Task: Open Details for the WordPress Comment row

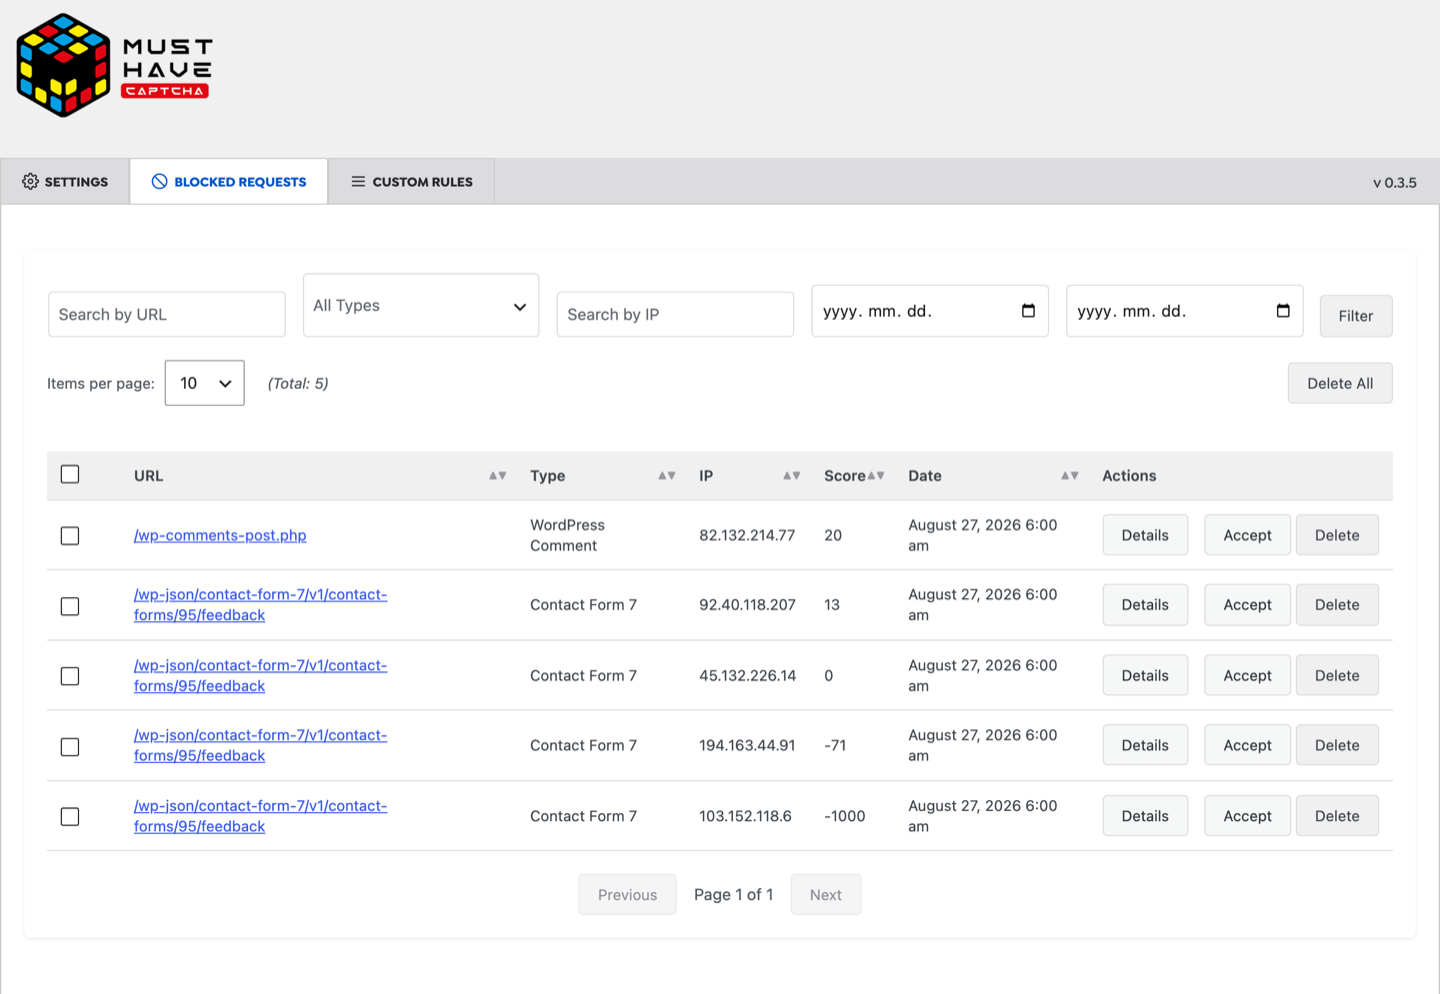Action: click(x=1145, y=535)
